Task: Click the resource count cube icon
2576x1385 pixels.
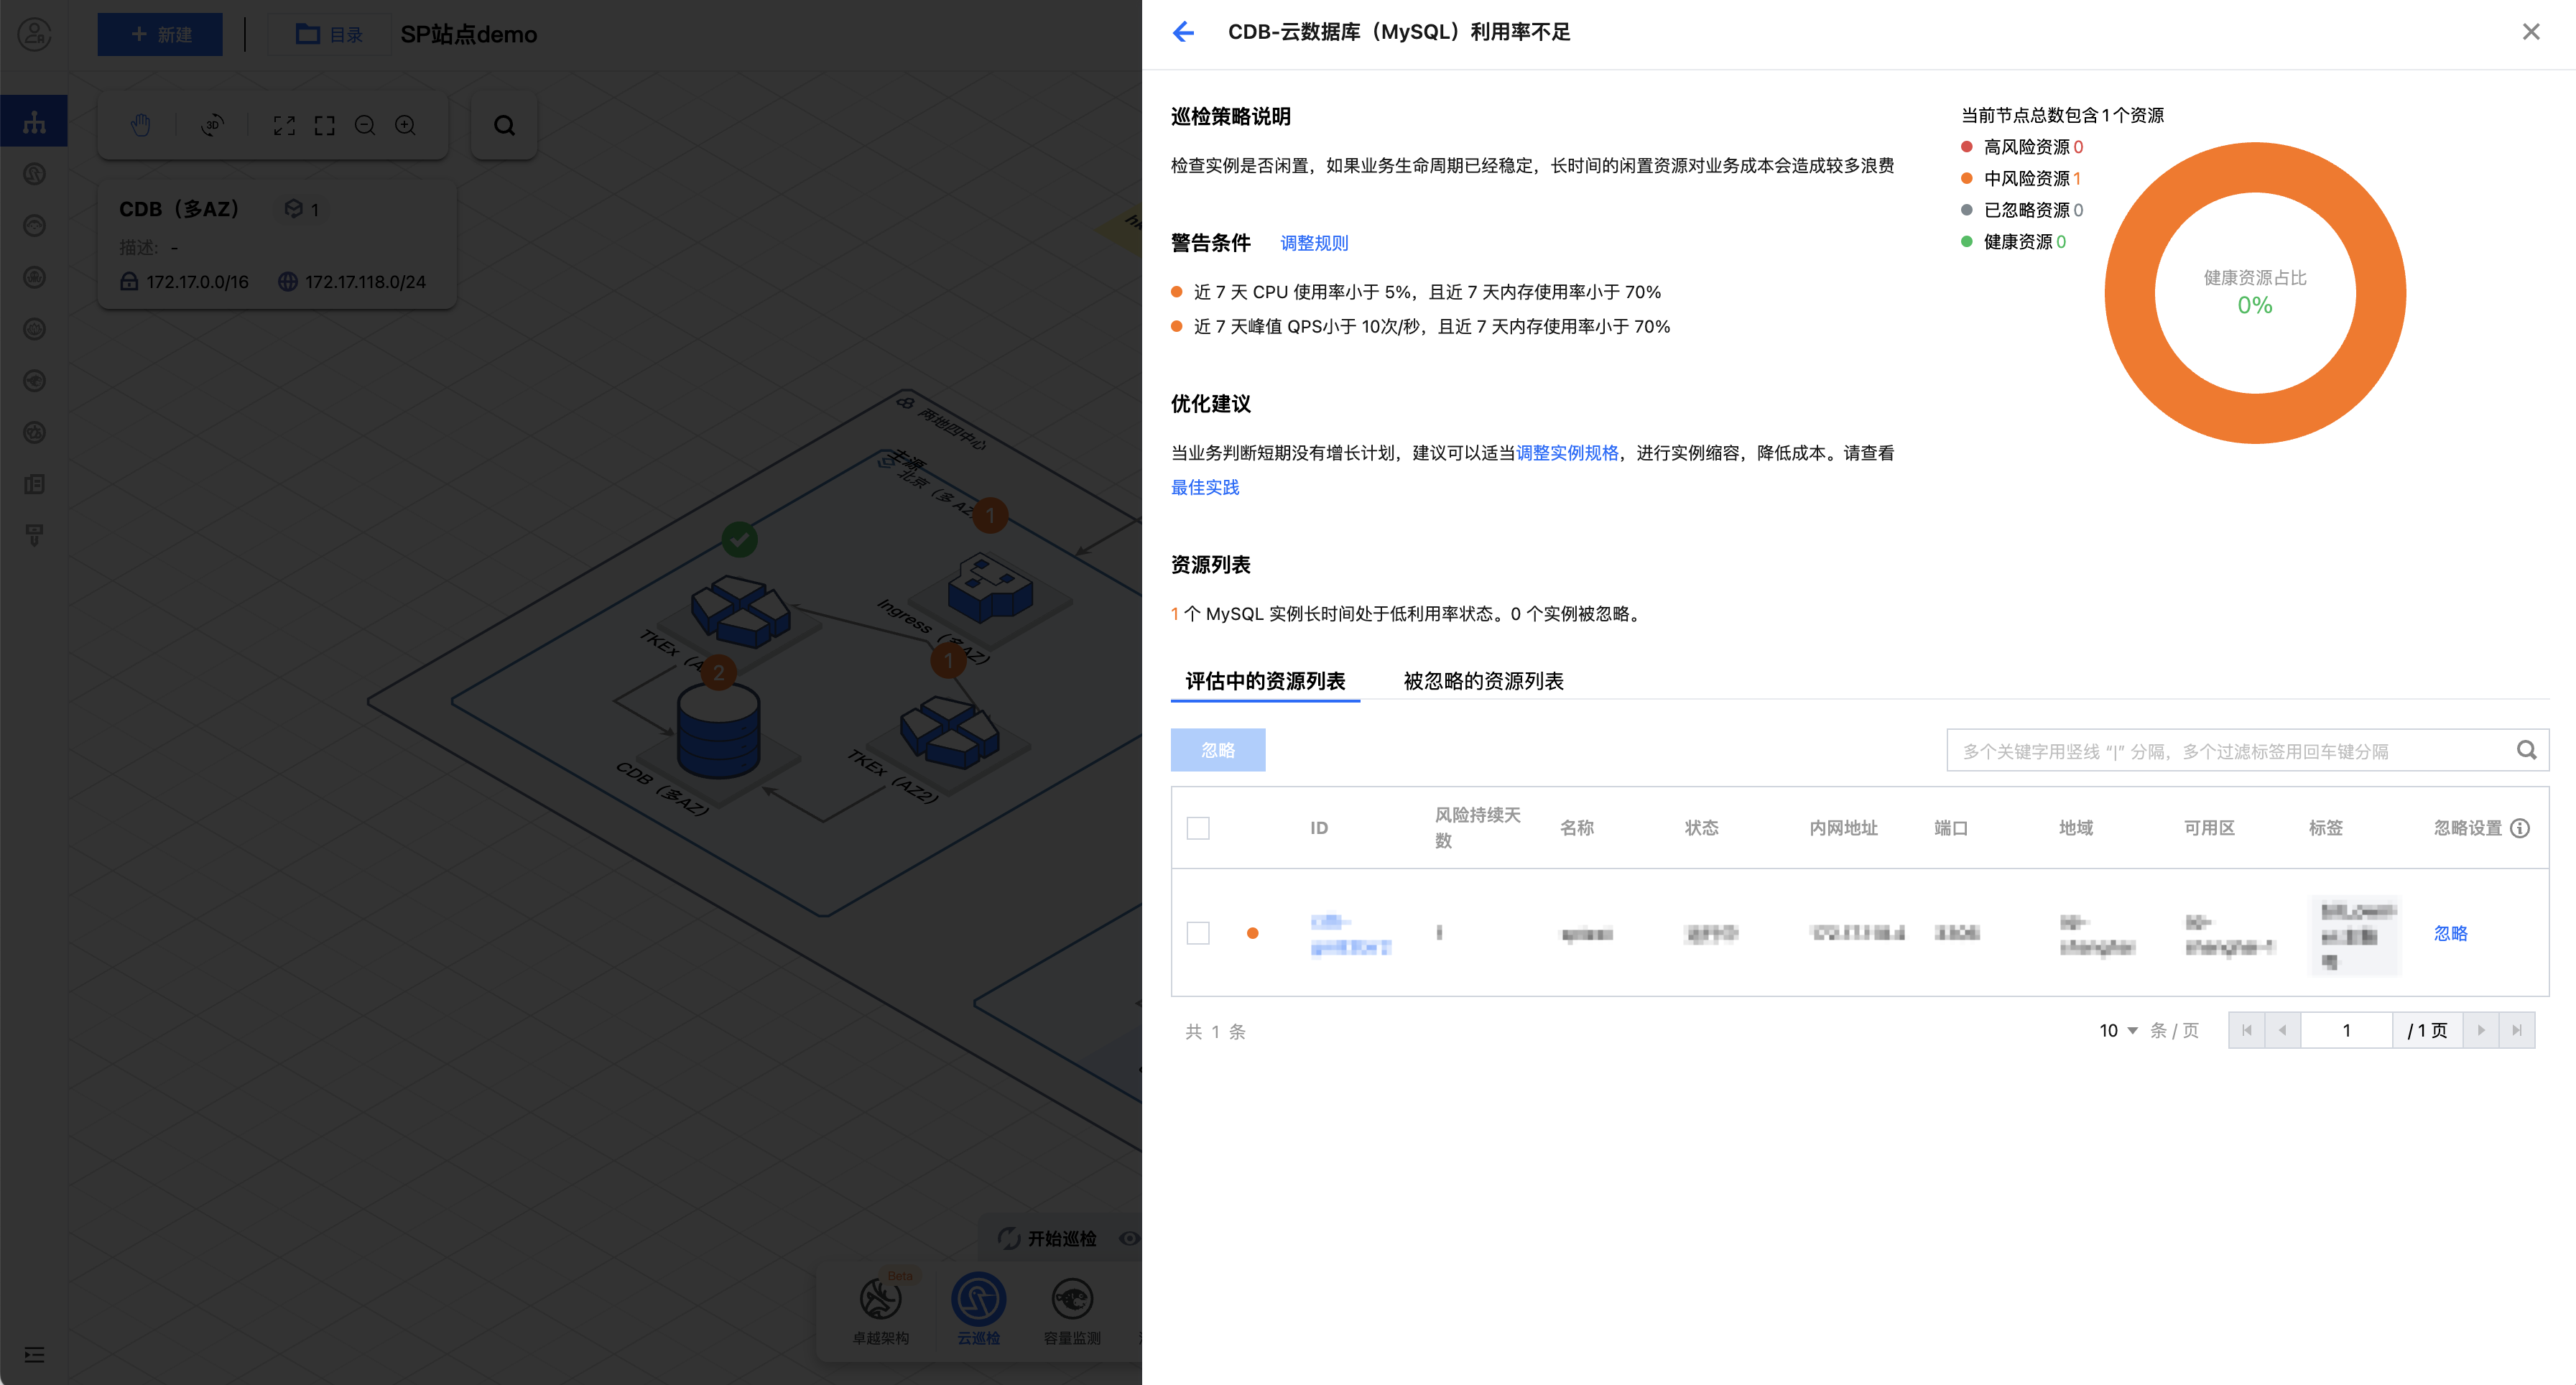Action: [293, 208]
